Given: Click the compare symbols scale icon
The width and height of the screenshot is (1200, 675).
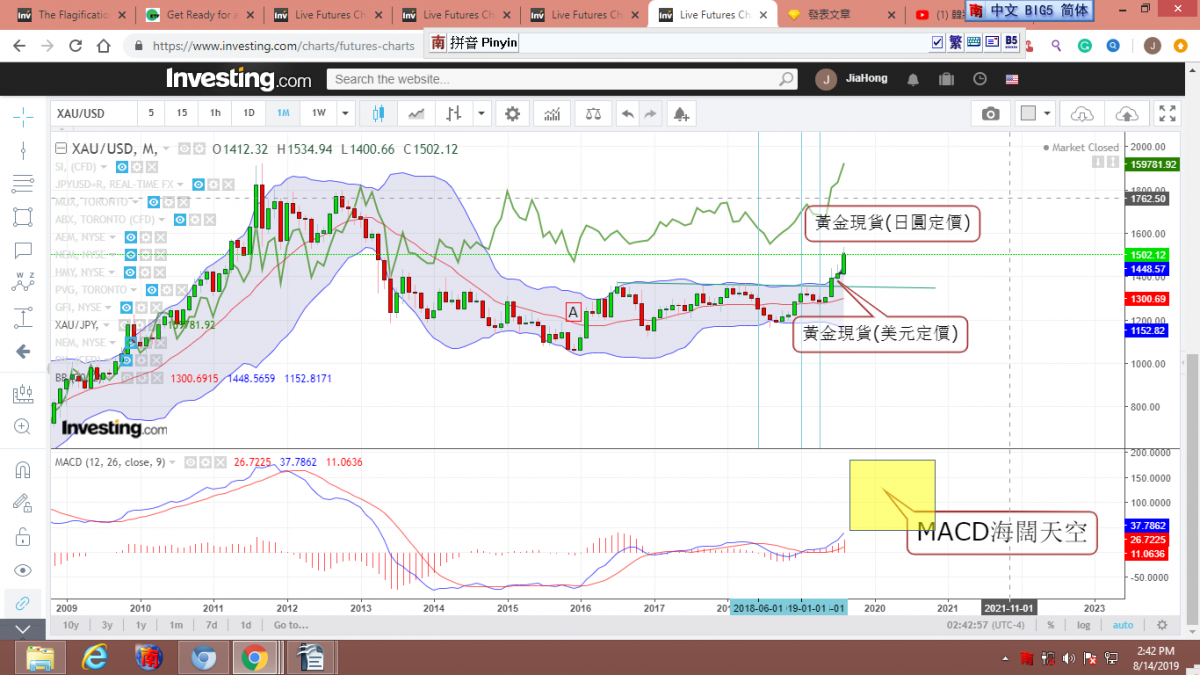Looking at the screenshot, I should 594,114.
